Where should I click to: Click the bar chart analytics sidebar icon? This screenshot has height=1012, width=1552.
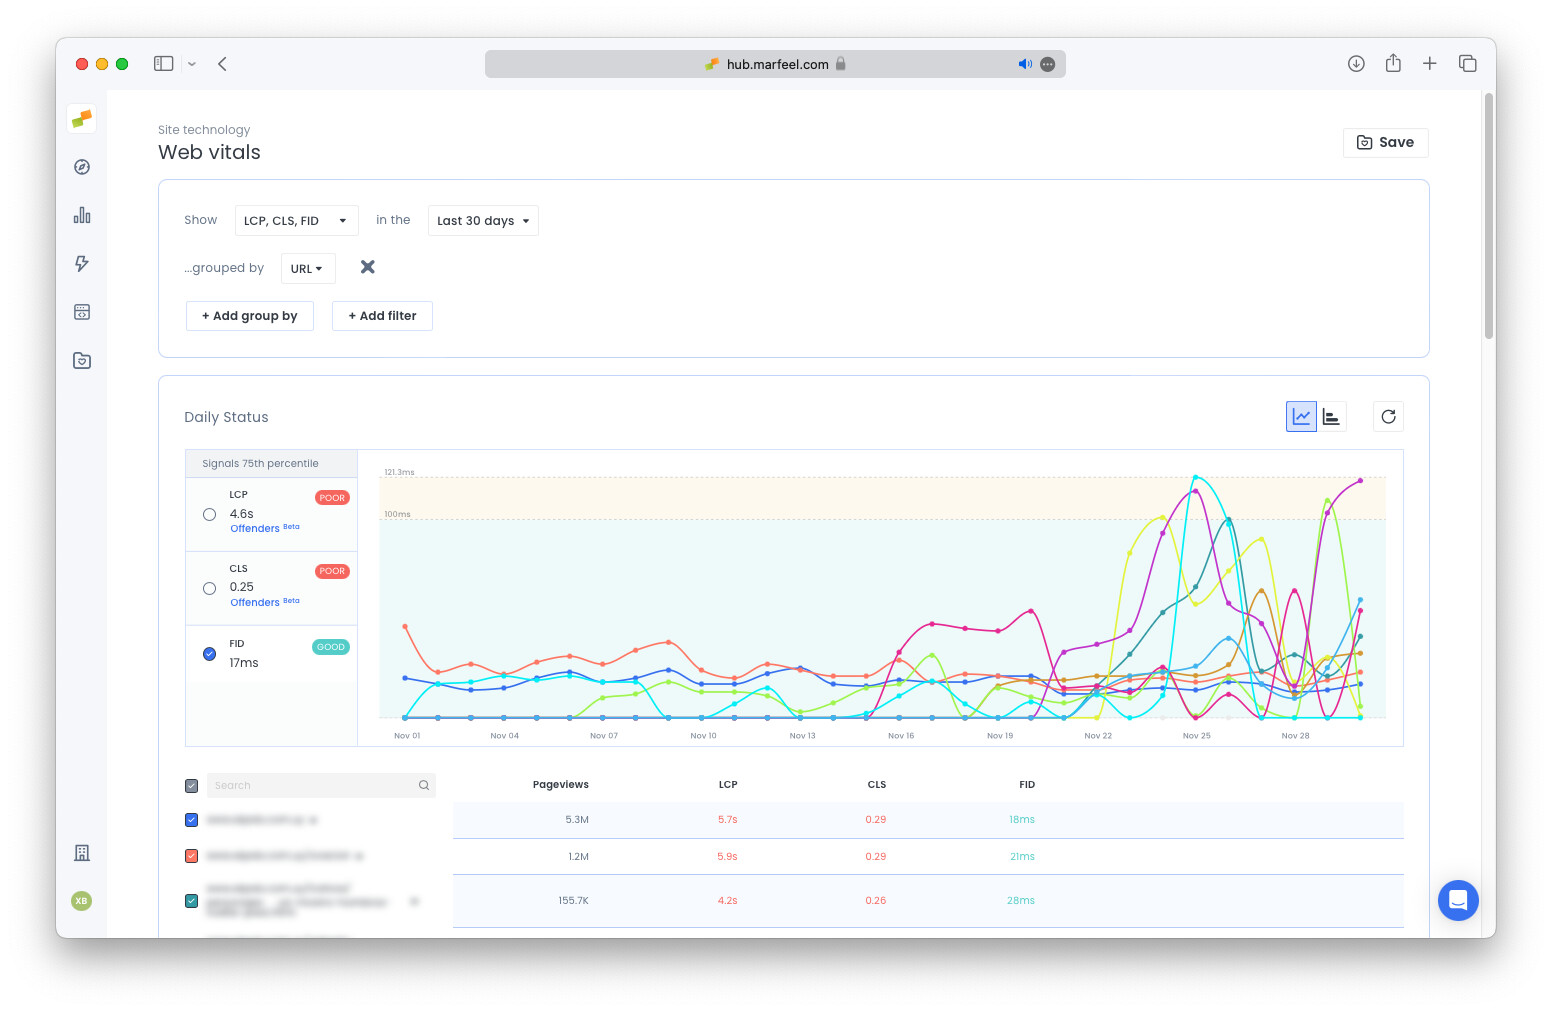tap(82, 215)
